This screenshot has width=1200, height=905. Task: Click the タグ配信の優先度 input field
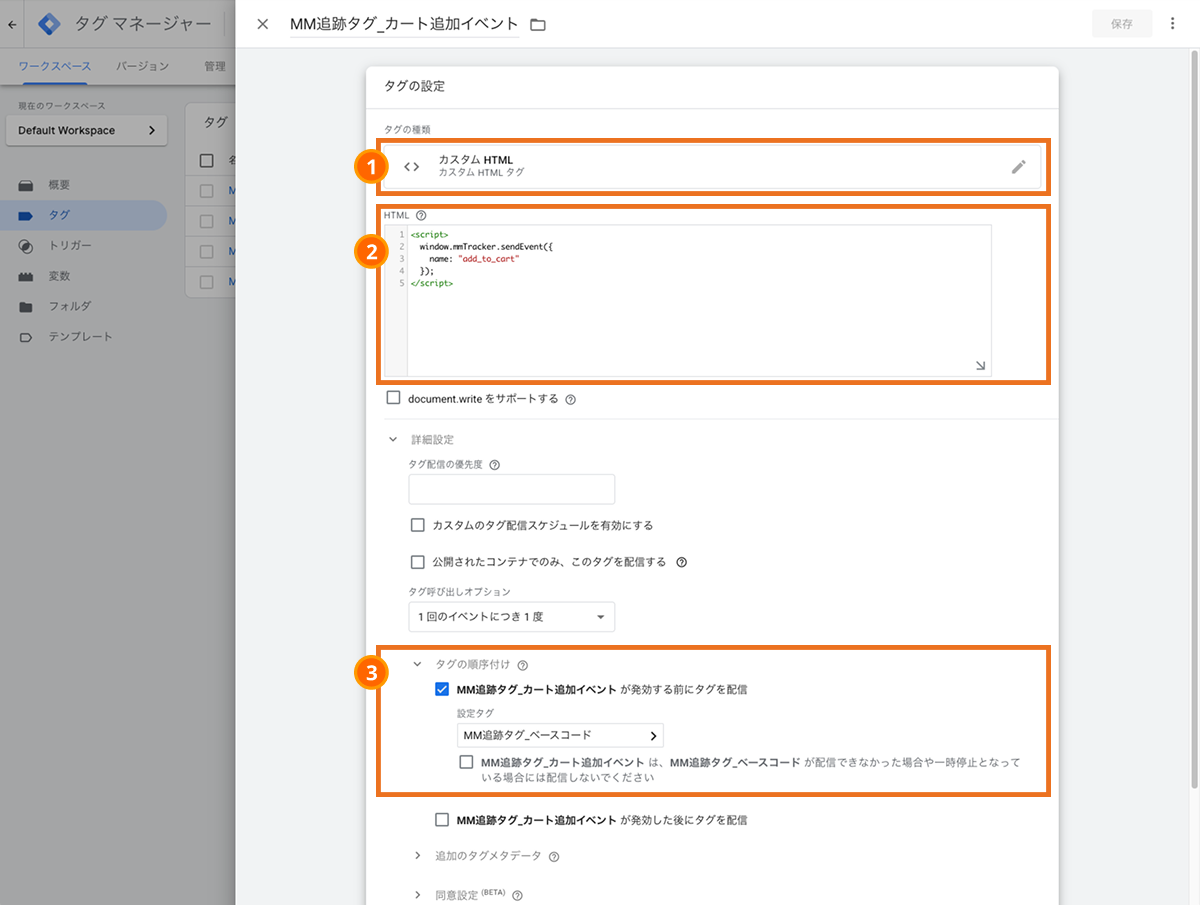pos(512,489)
